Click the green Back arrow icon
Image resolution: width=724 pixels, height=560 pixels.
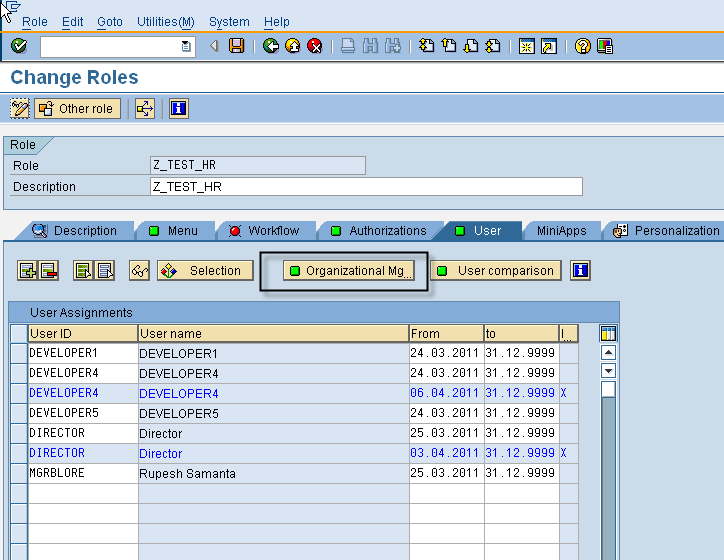[271, 46]
